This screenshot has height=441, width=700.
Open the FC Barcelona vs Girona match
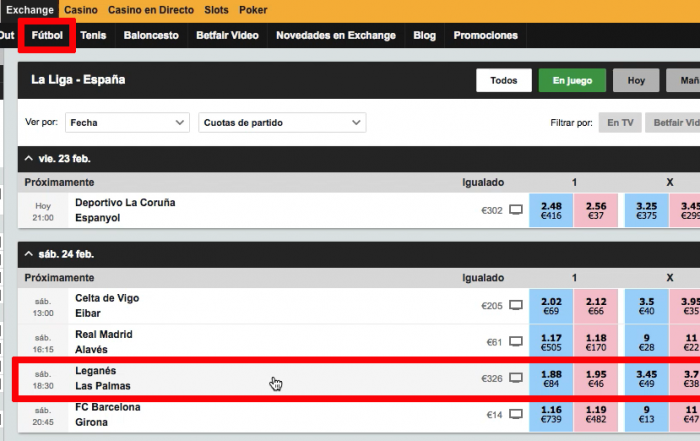click(x=108, y=414)
